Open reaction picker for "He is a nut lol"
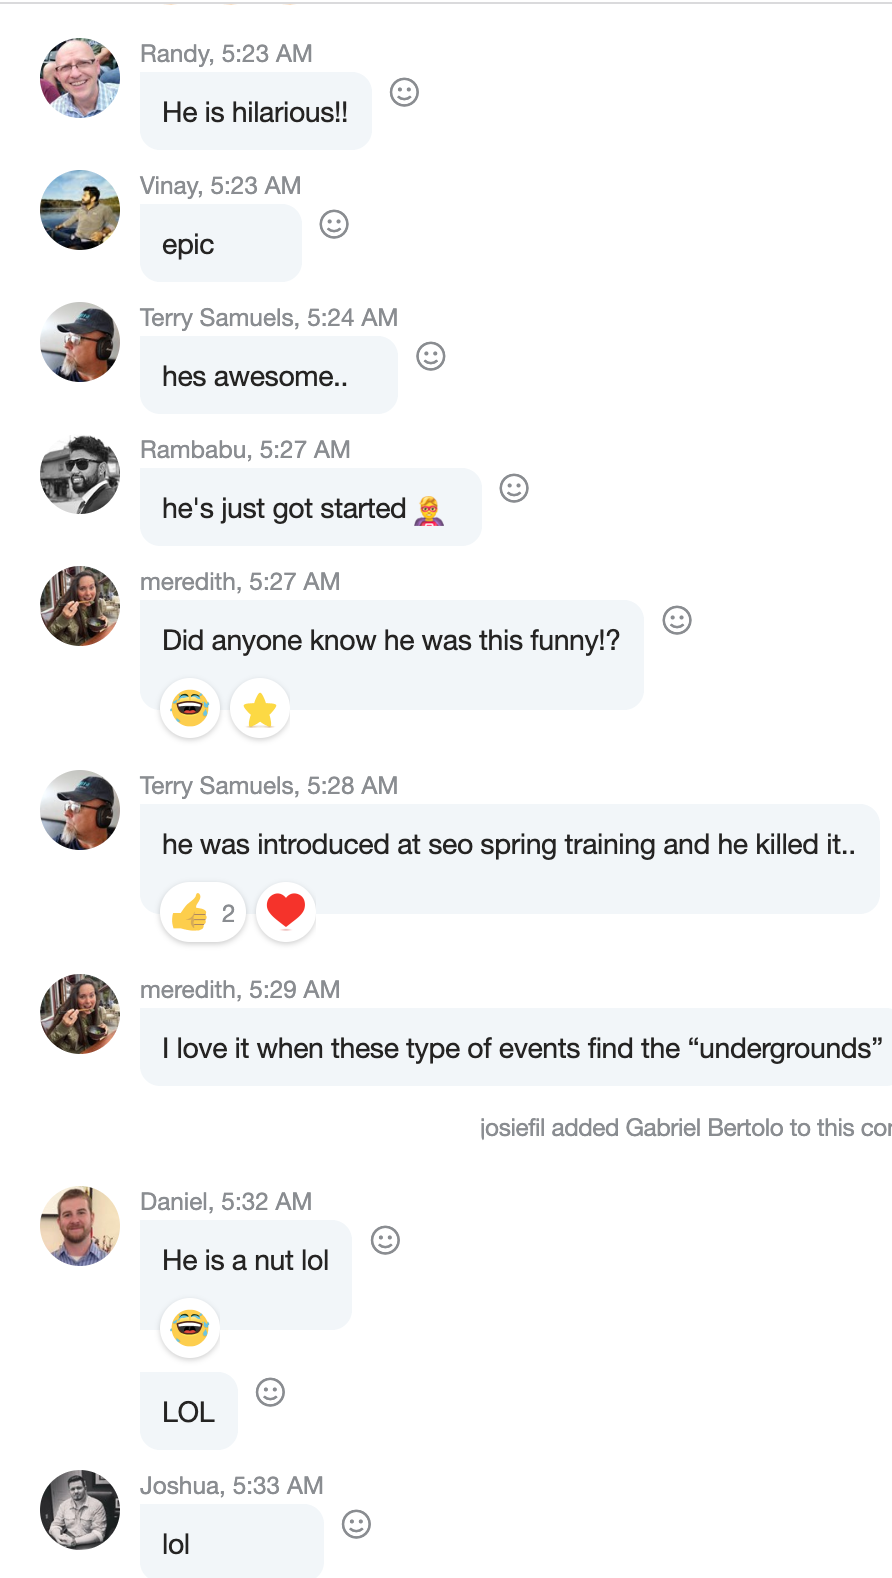Screen dimensions: 892x1578 (x=385, y=1241)
